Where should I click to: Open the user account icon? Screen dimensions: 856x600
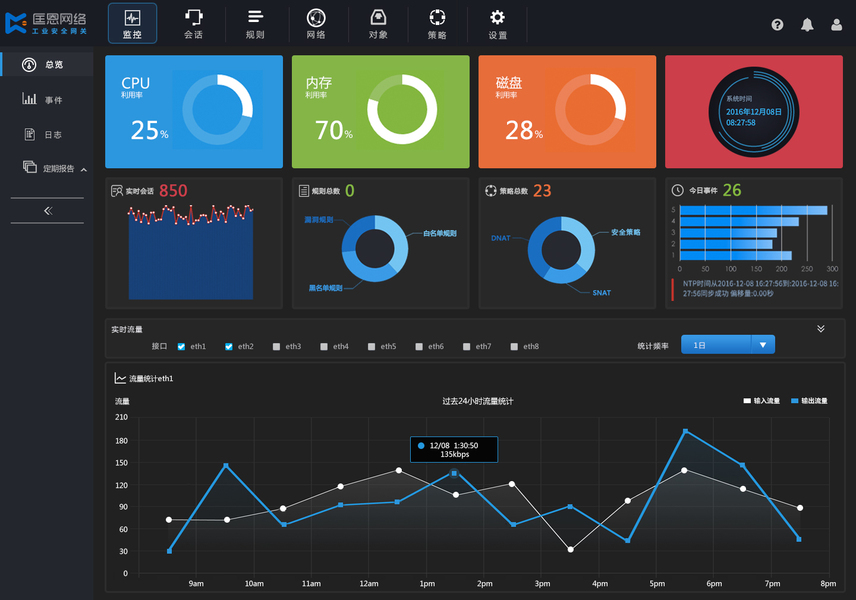click(x=836, y=25)
